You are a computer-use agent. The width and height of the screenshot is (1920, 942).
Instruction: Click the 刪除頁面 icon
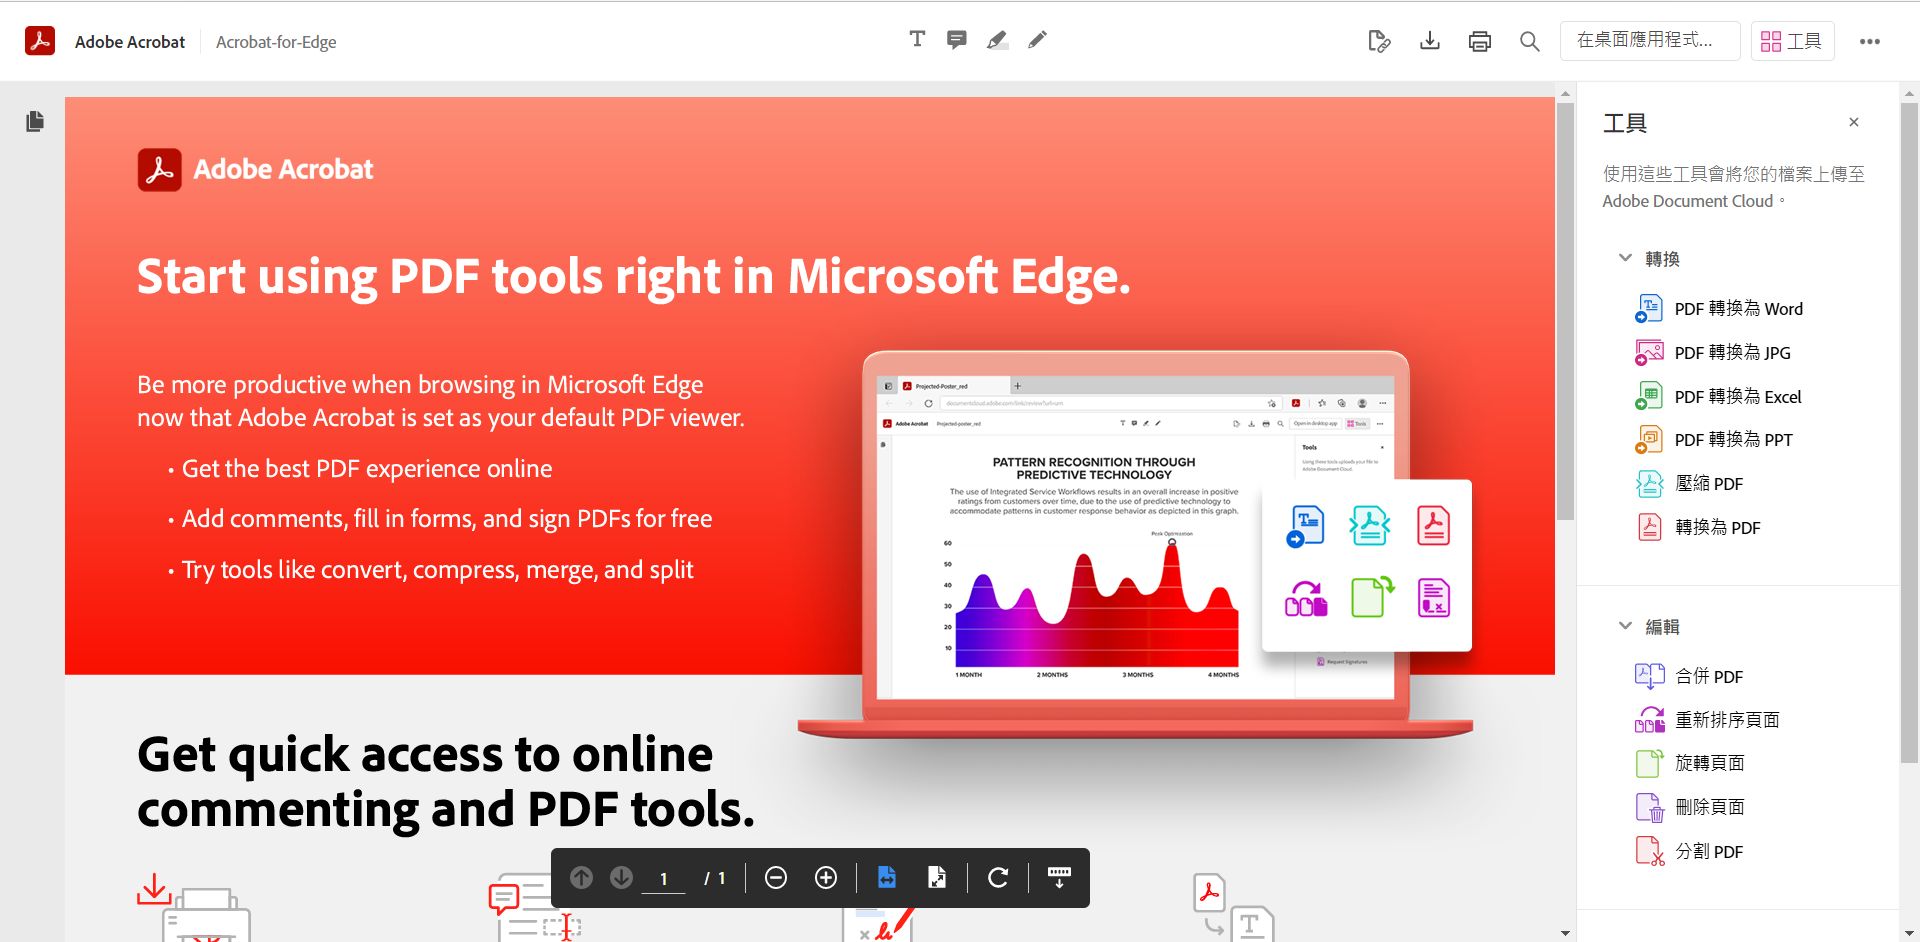pyautogui.click(x=1649, y=807)
